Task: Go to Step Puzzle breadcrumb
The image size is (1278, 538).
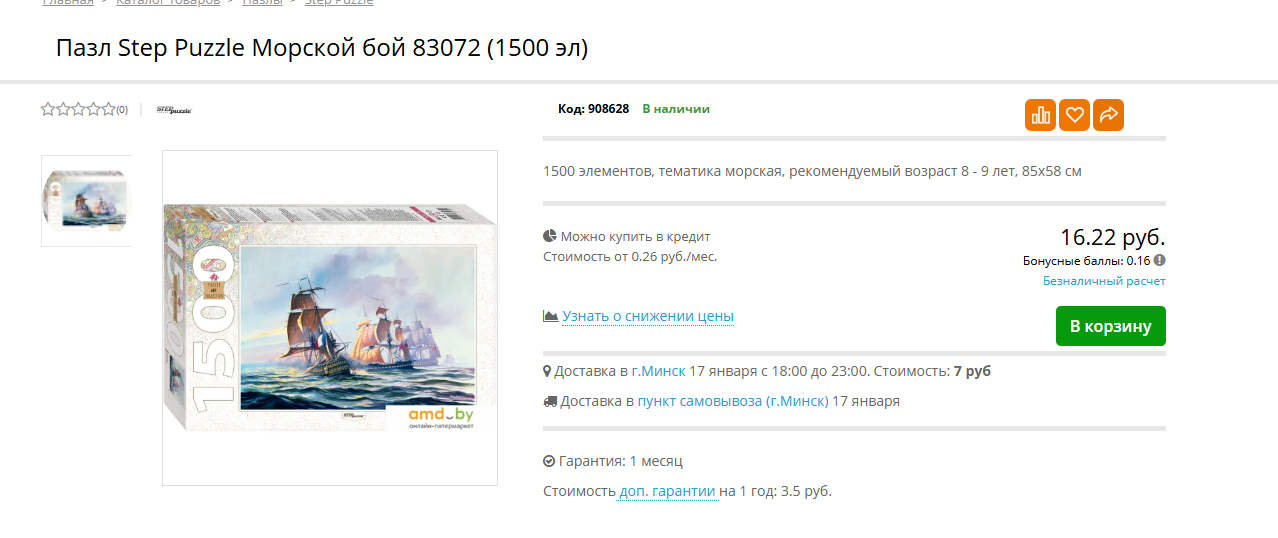Action: pos(339,3)
